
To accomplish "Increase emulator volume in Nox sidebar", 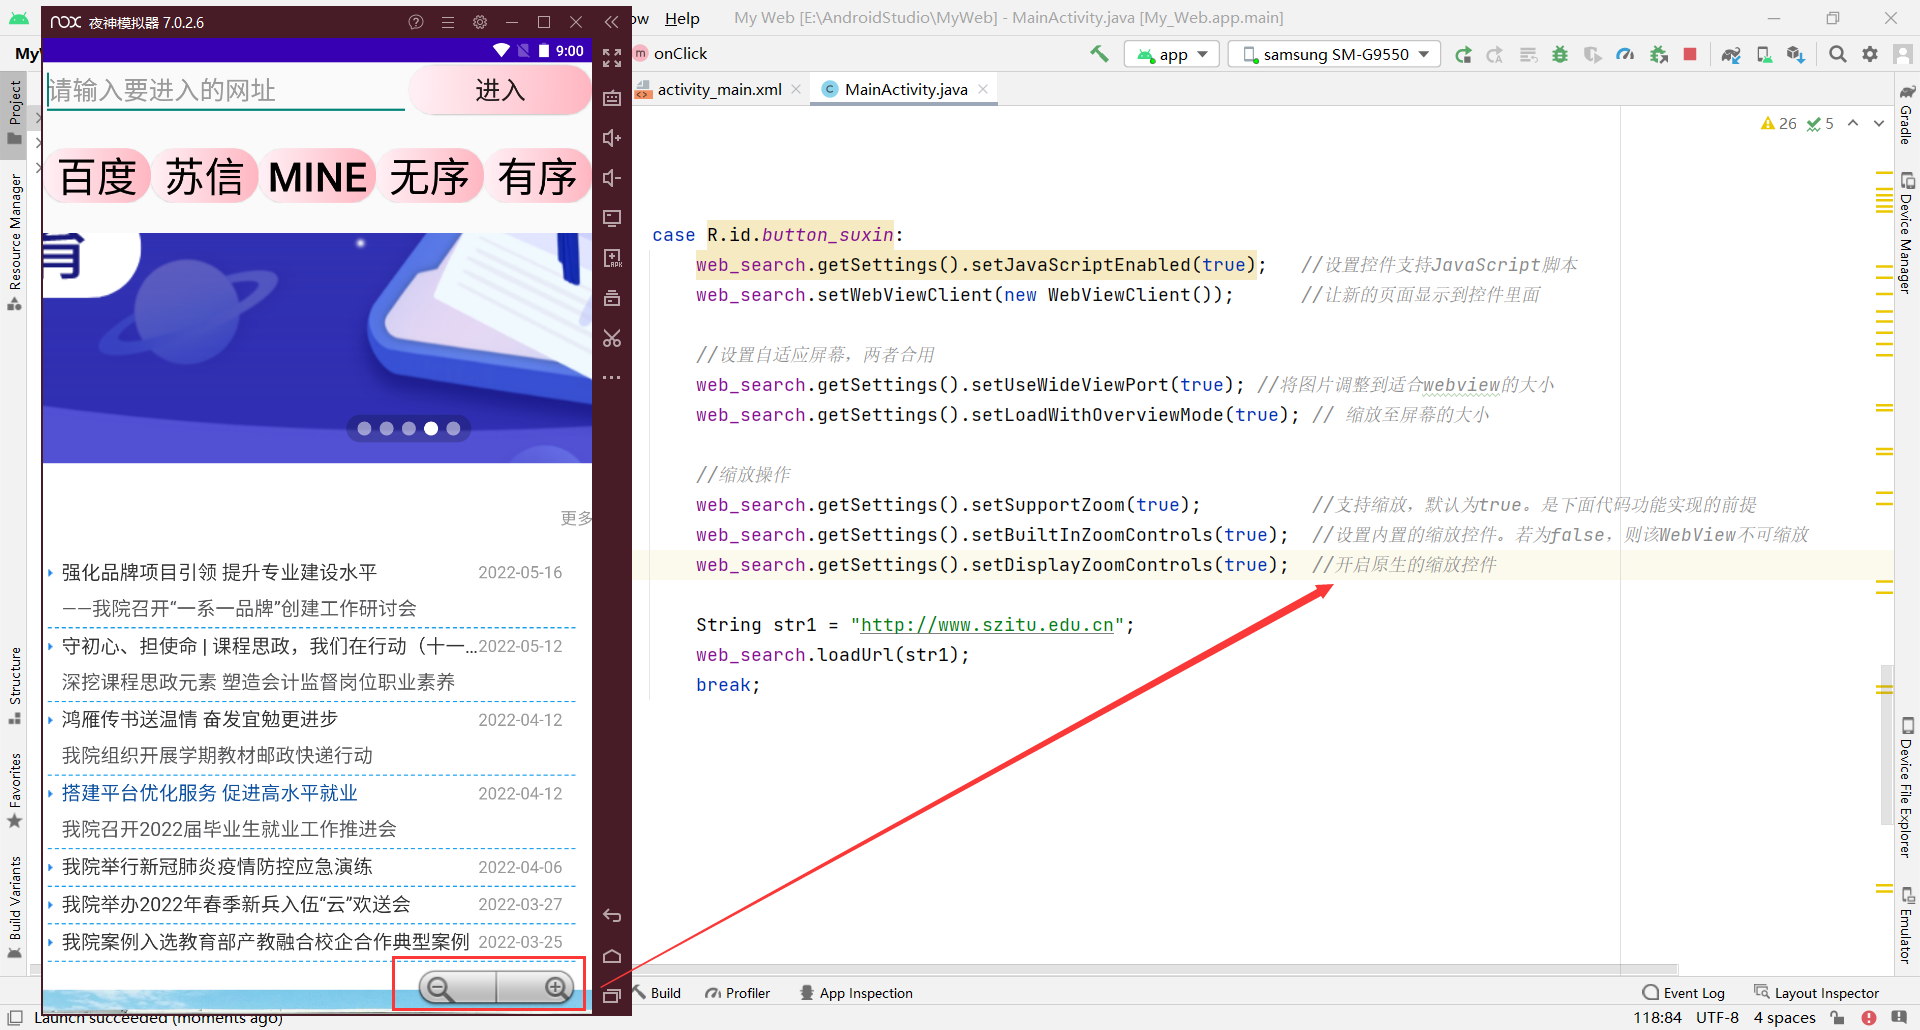I will click(612, 138).
